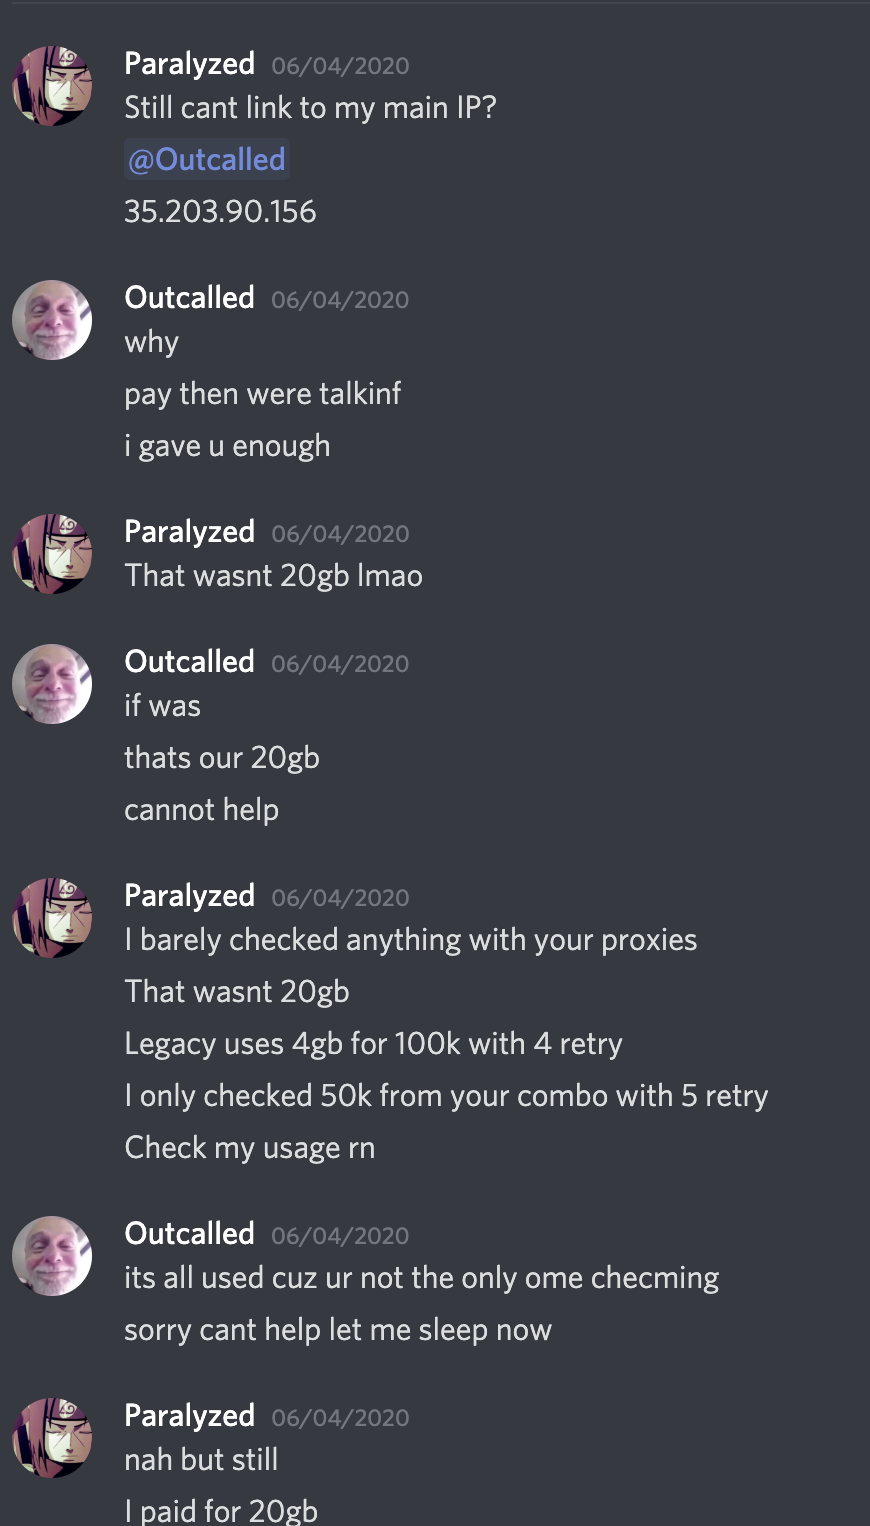Open Paralyzed's avatar on the first message
The image size is (870, 1526).
(52, 86)
